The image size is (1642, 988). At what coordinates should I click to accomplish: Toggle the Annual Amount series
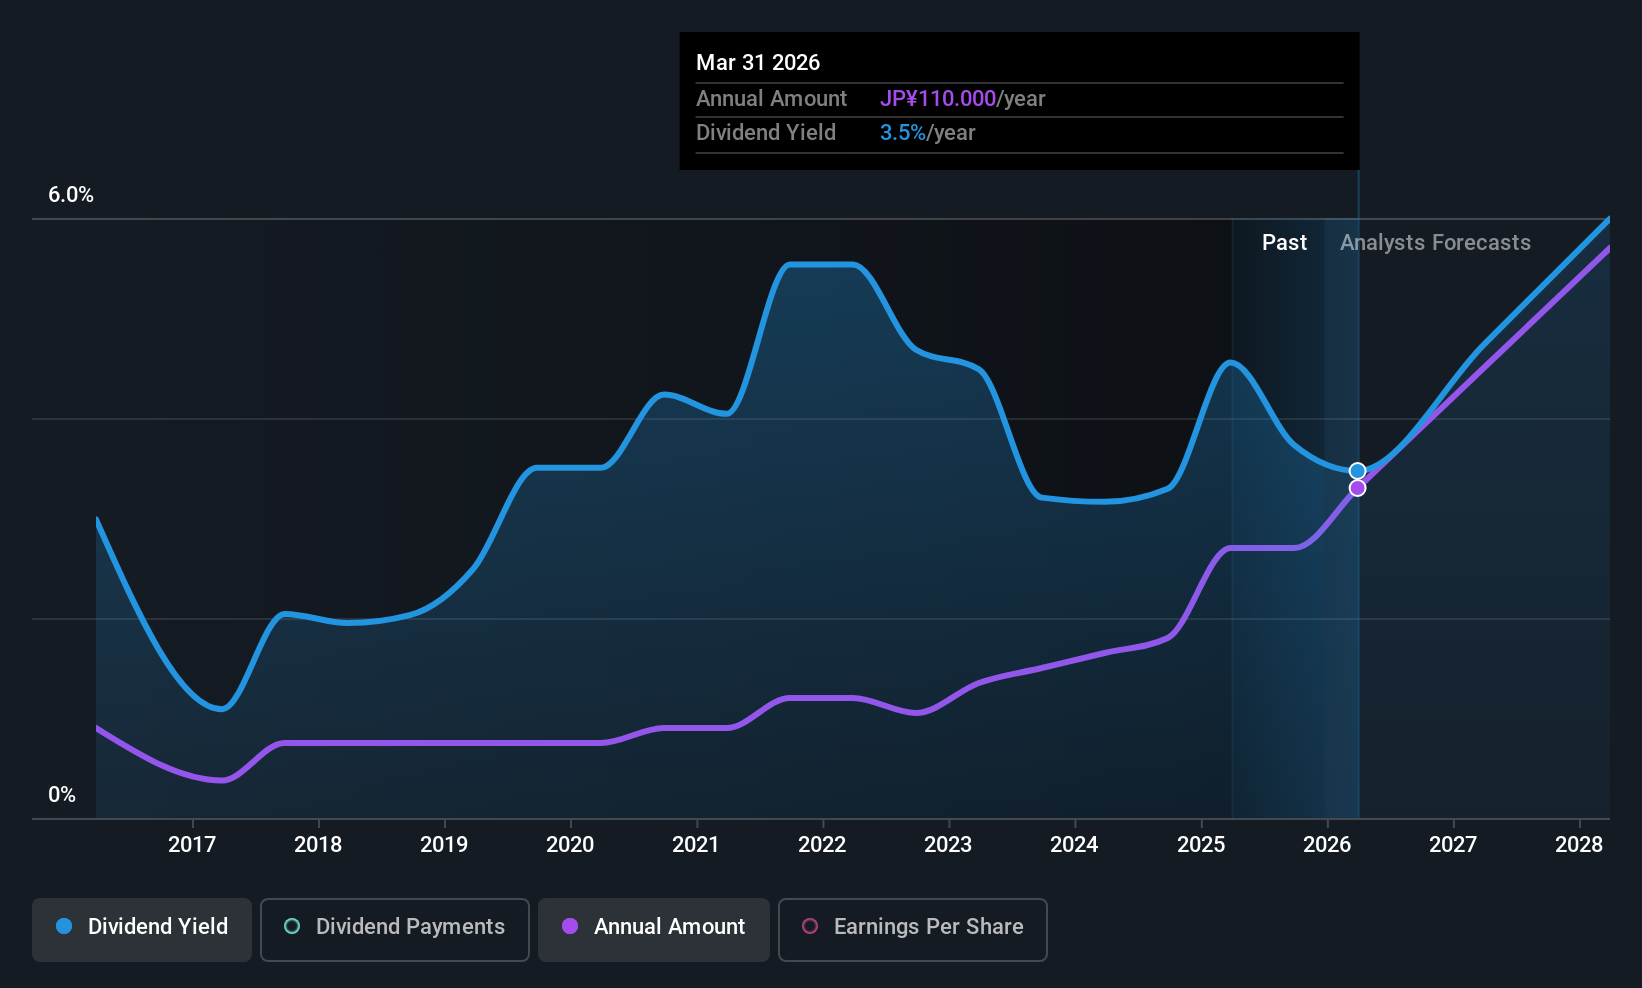tap(654, 929)
